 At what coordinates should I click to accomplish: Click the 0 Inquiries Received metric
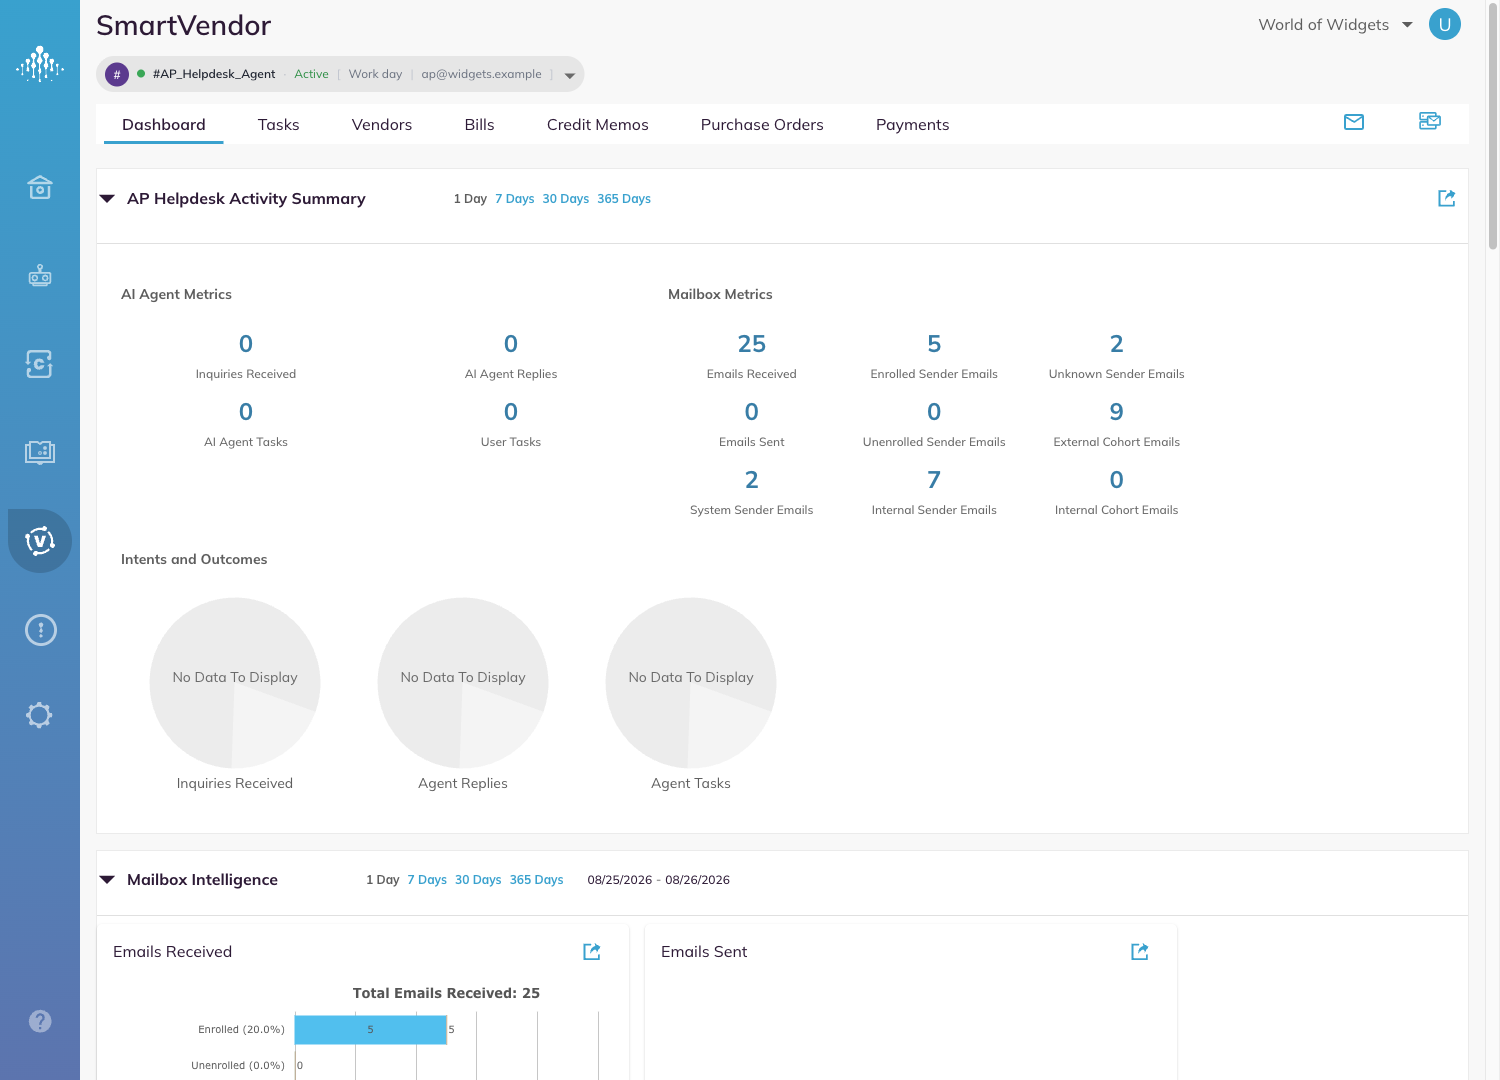click(x=246, y=344)
